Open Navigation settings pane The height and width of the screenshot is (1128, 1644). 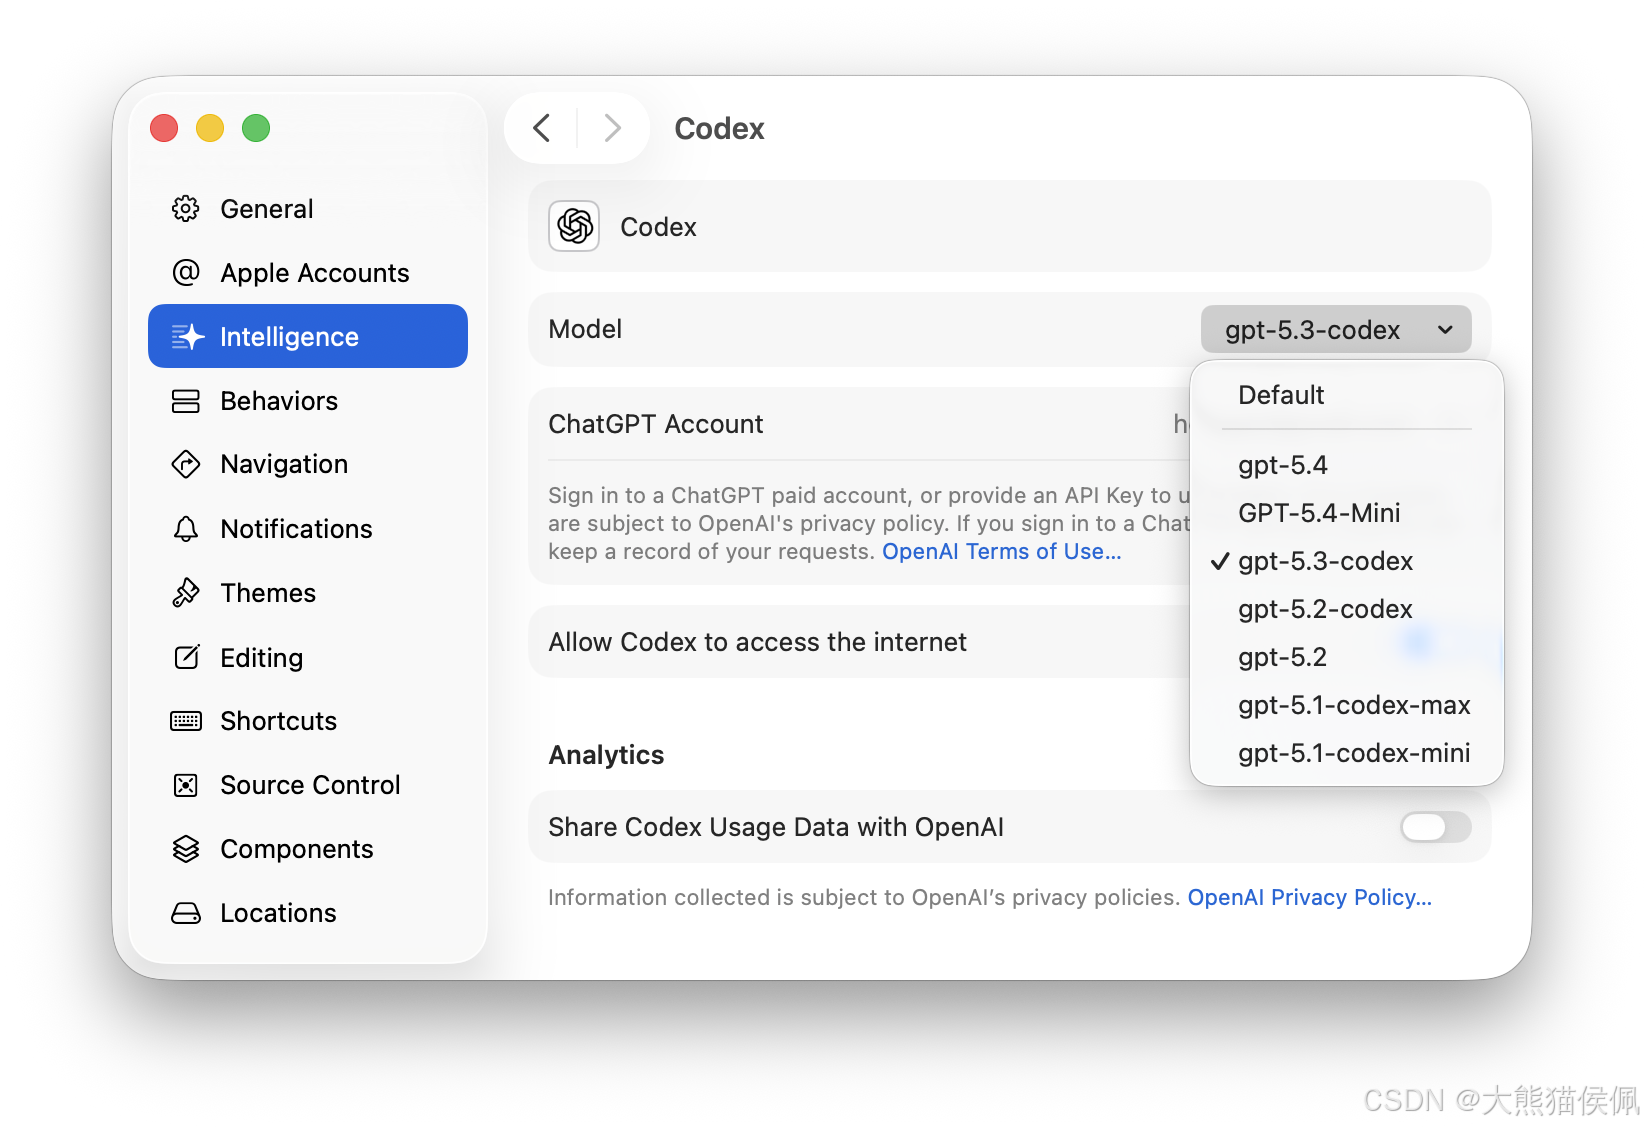[308, 464]
